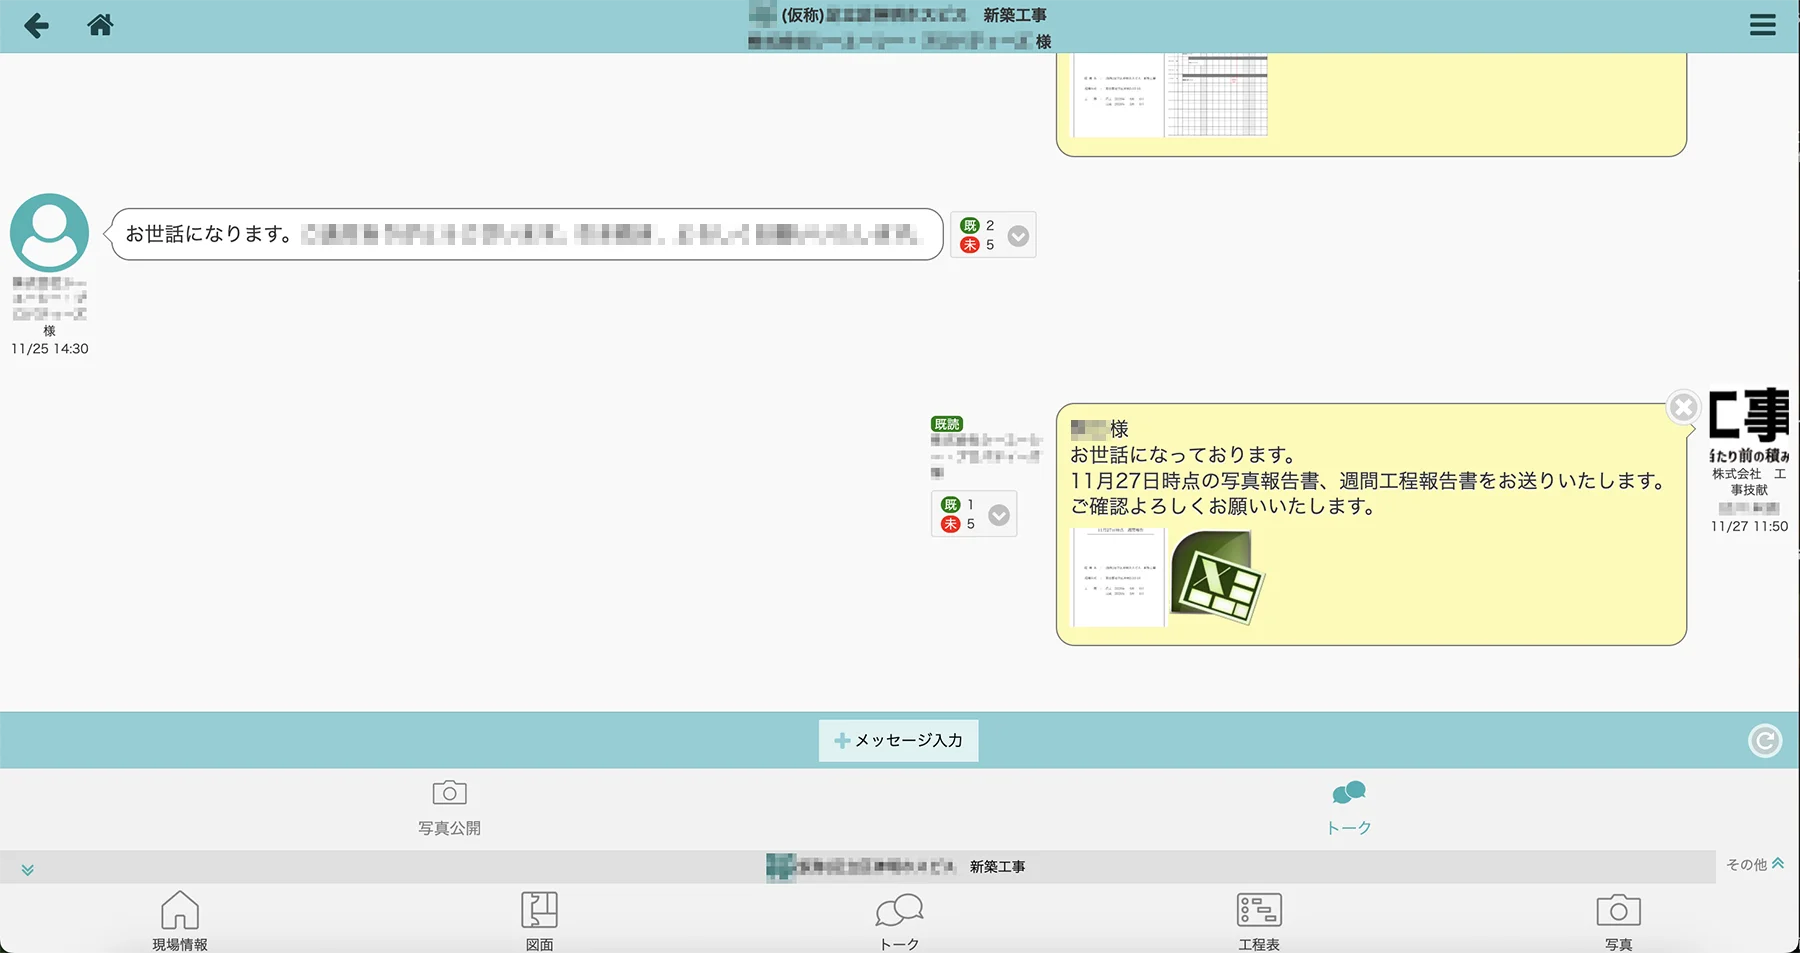The height and width of the screenshot is (953, 1800).
Task: Click the refresh icon in message bar
Action: click(1764, 741)
